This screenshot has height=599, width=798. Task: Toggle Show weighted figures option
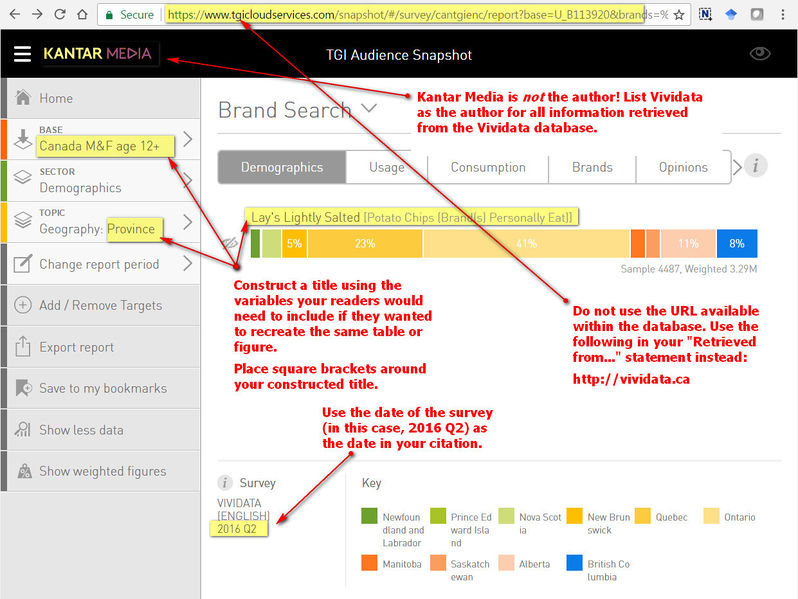coord(102,471)
